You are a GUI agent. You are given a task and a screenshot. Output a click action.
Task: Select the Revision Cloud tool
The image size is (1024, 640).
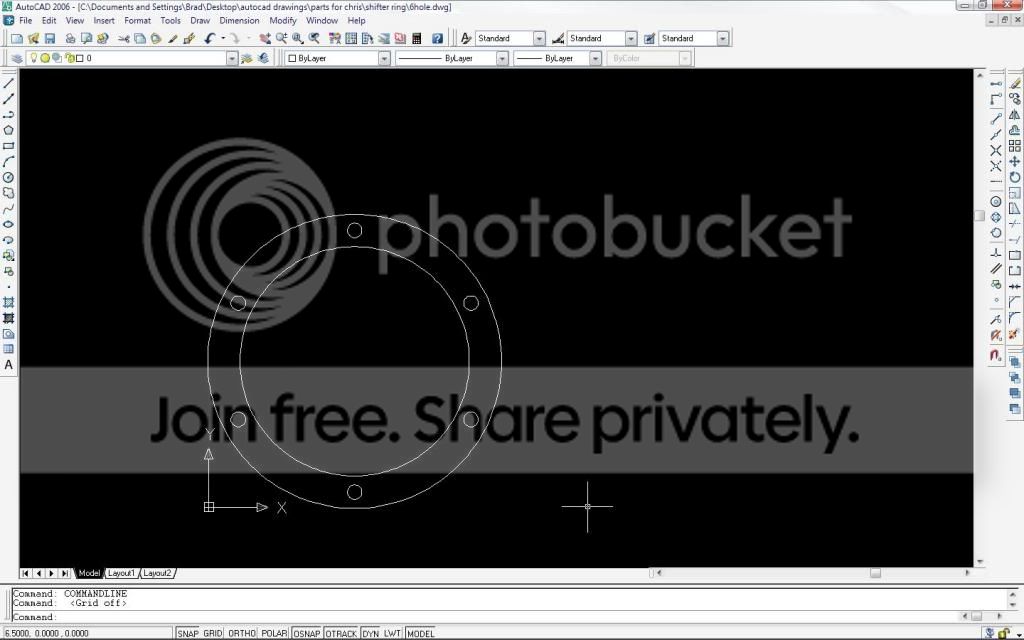pyautogui.click(x=8, y=193)
